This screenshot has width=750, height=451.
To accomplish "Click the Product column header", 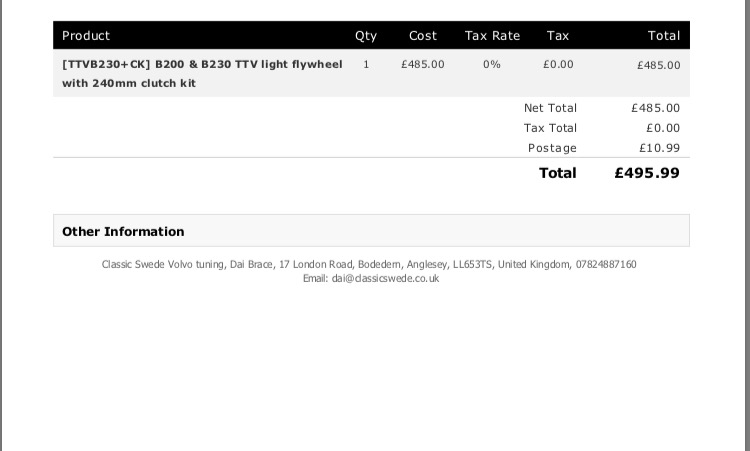I will pyautogui.click(x=86, y=35).
